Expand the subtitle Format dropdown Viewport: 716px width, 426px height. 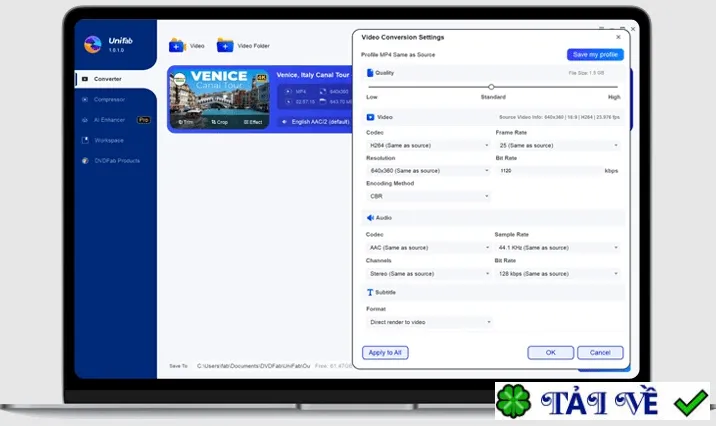(x=429, y=322)
